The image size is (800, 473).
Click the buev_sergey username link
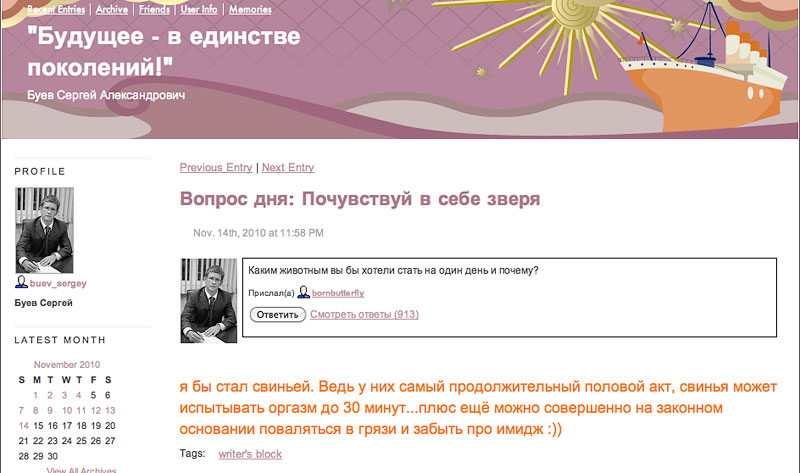58,284
